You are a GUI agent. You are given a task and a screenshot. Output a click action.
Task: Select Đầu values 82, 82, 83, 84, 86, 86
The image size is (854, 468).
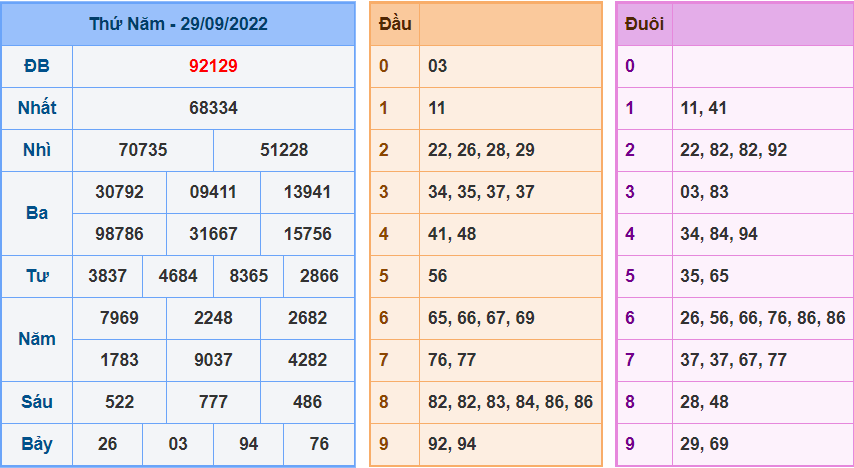510,402
